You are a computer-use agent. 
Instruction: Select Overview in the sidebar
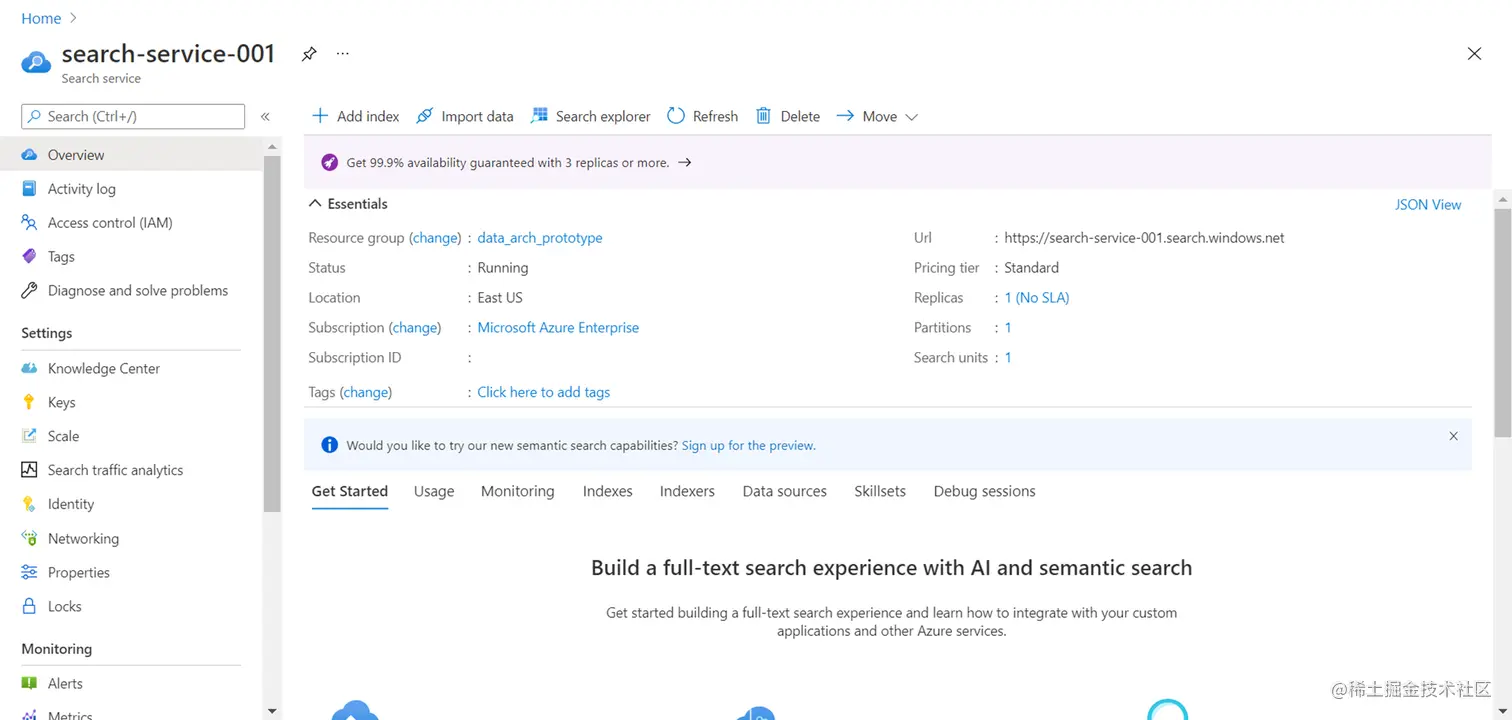tap(131, 154)
